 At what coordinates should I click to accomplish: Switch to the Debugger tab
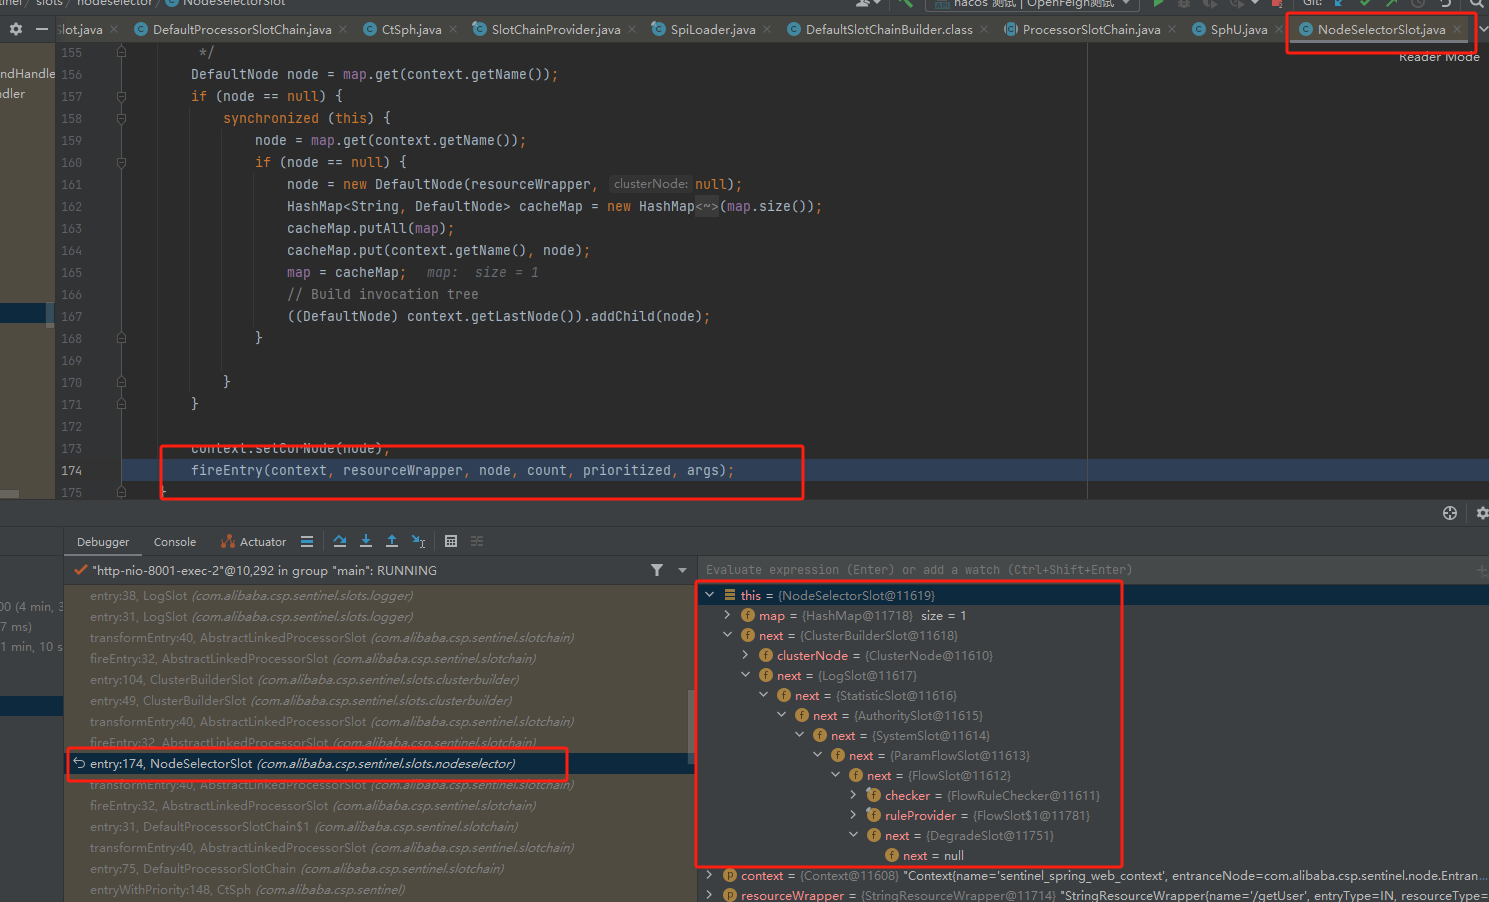pos(103,542)
